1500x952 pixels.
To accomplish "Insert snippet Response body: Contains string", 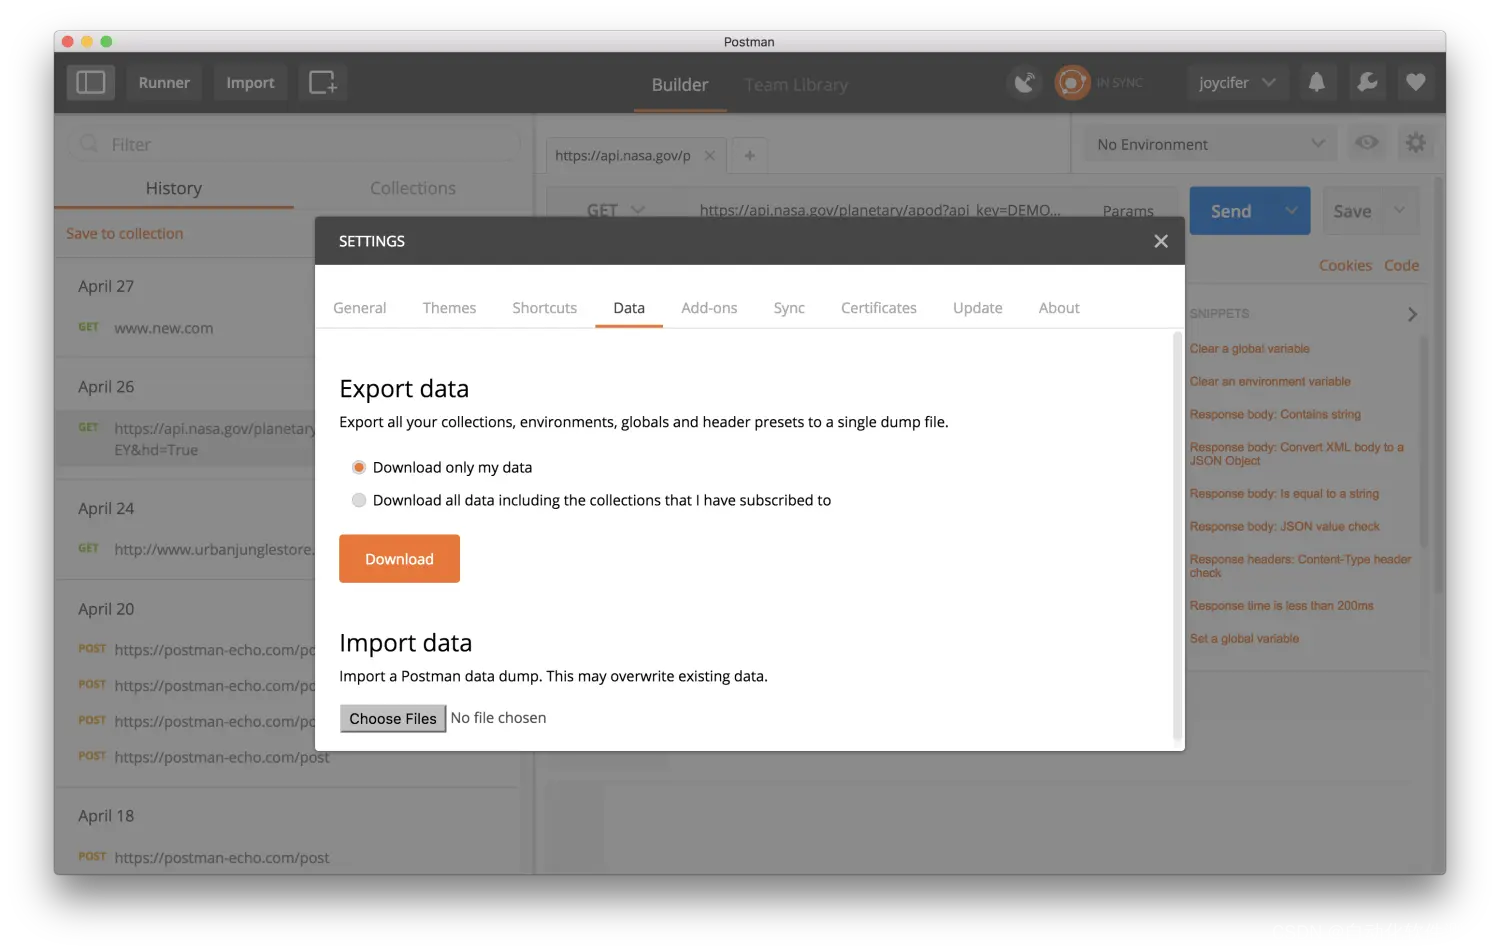I will (x=1275, y=414).
